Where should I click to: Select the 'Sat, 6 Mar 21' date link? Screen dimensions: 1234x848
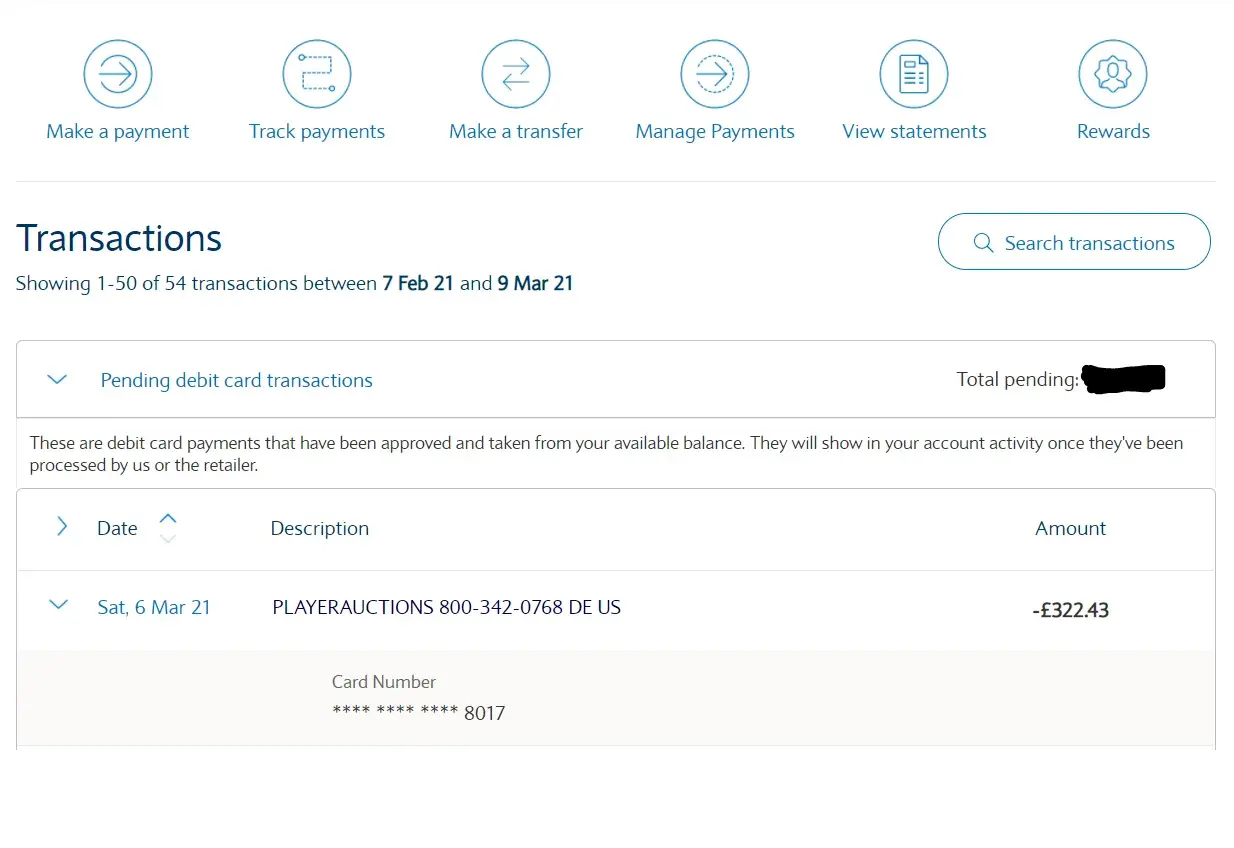[154, 607]
